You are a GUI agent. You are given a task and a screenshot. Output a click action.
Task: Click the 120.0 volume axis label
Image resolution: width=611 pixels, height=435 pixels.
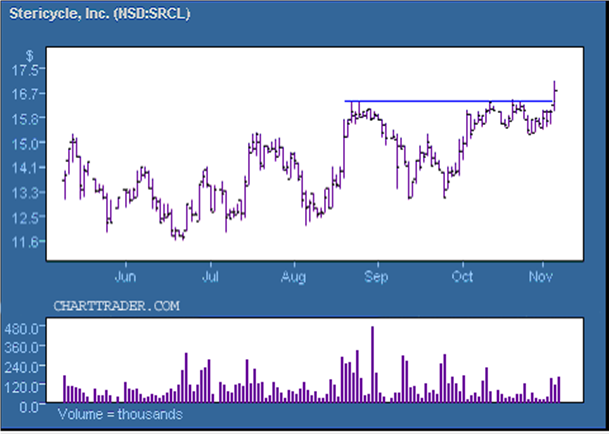[x=21, y=387]
